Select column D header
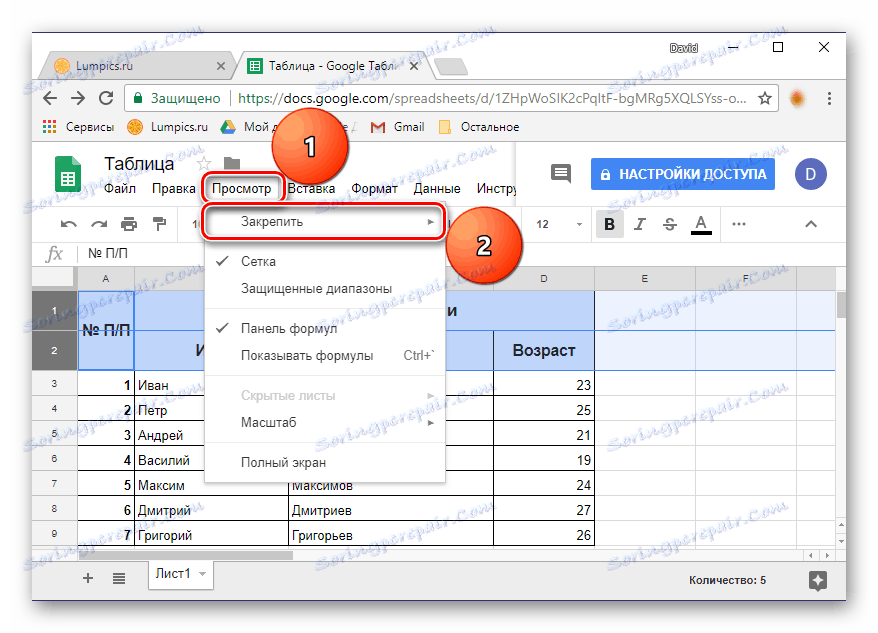 click(544, 278)
